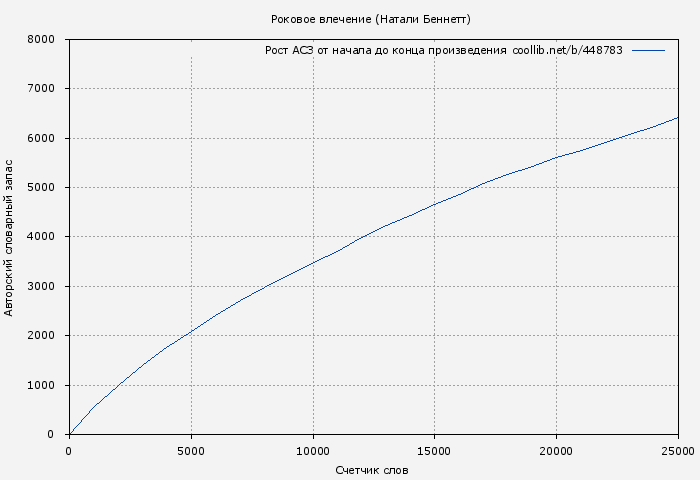Click the 20000 tick on X-axis
Viewport: 700px width, 480px height.
pyautogui.click(x=556, y=450)
